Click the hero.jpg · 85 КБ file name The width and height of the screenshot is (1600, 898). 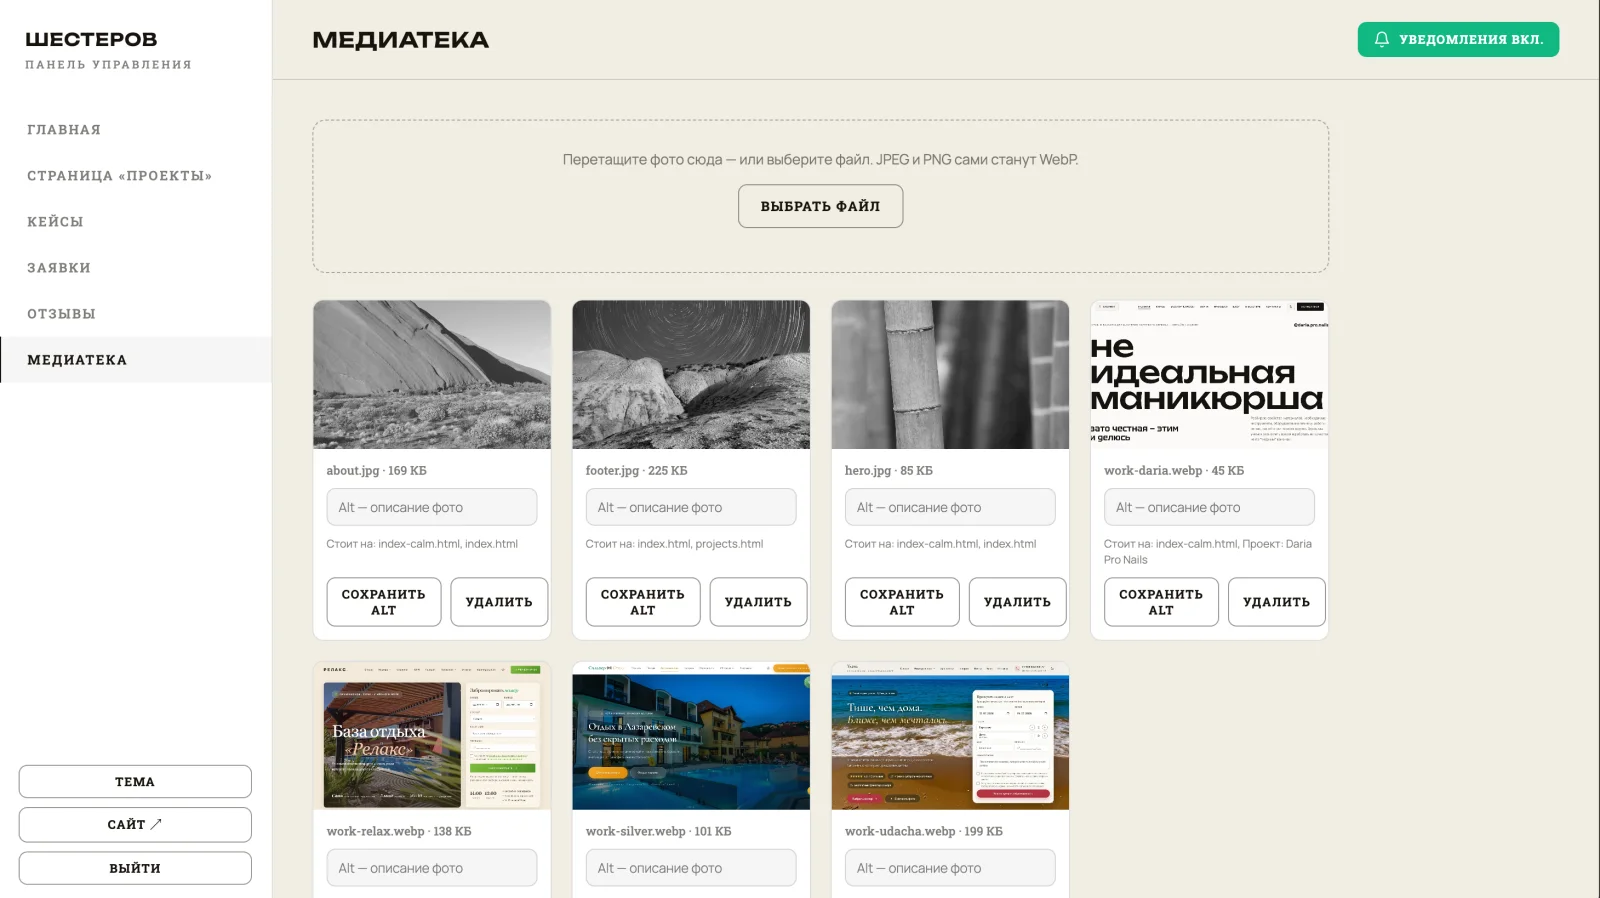point(888,471)
